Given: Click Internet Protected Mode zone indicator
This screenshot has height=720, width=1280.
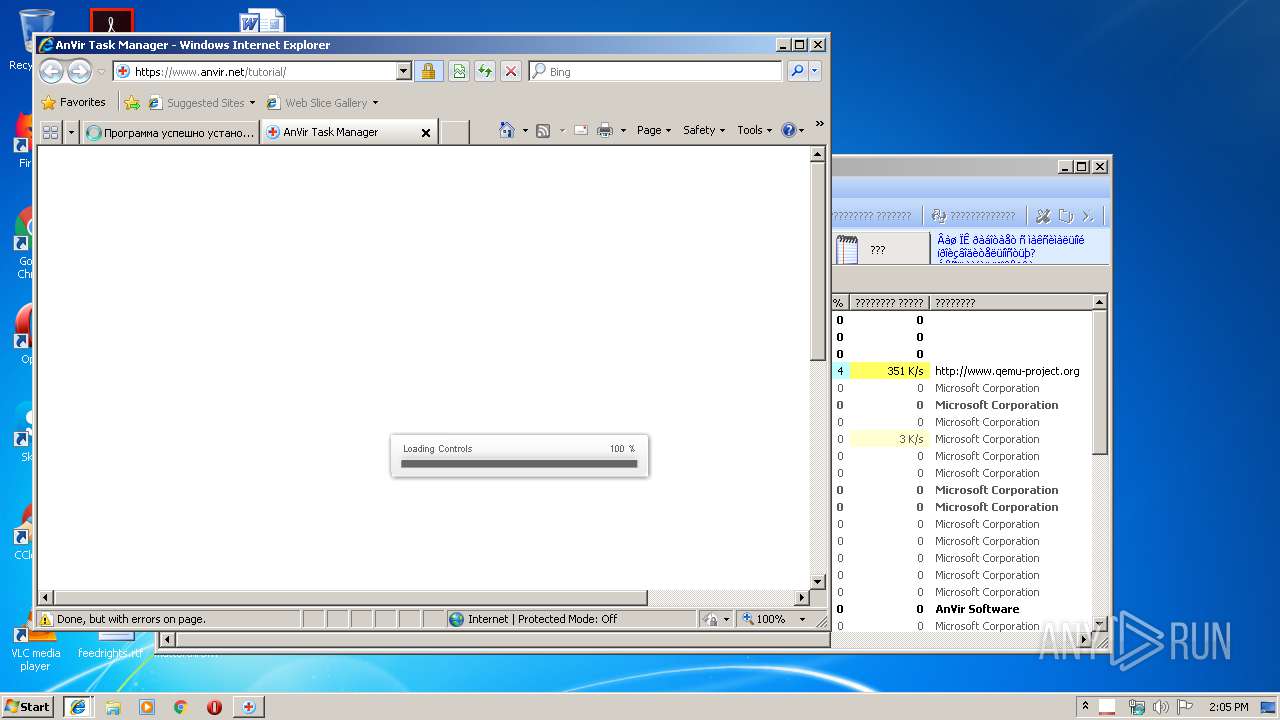Looking at the screenshot, I should point(532,619).
